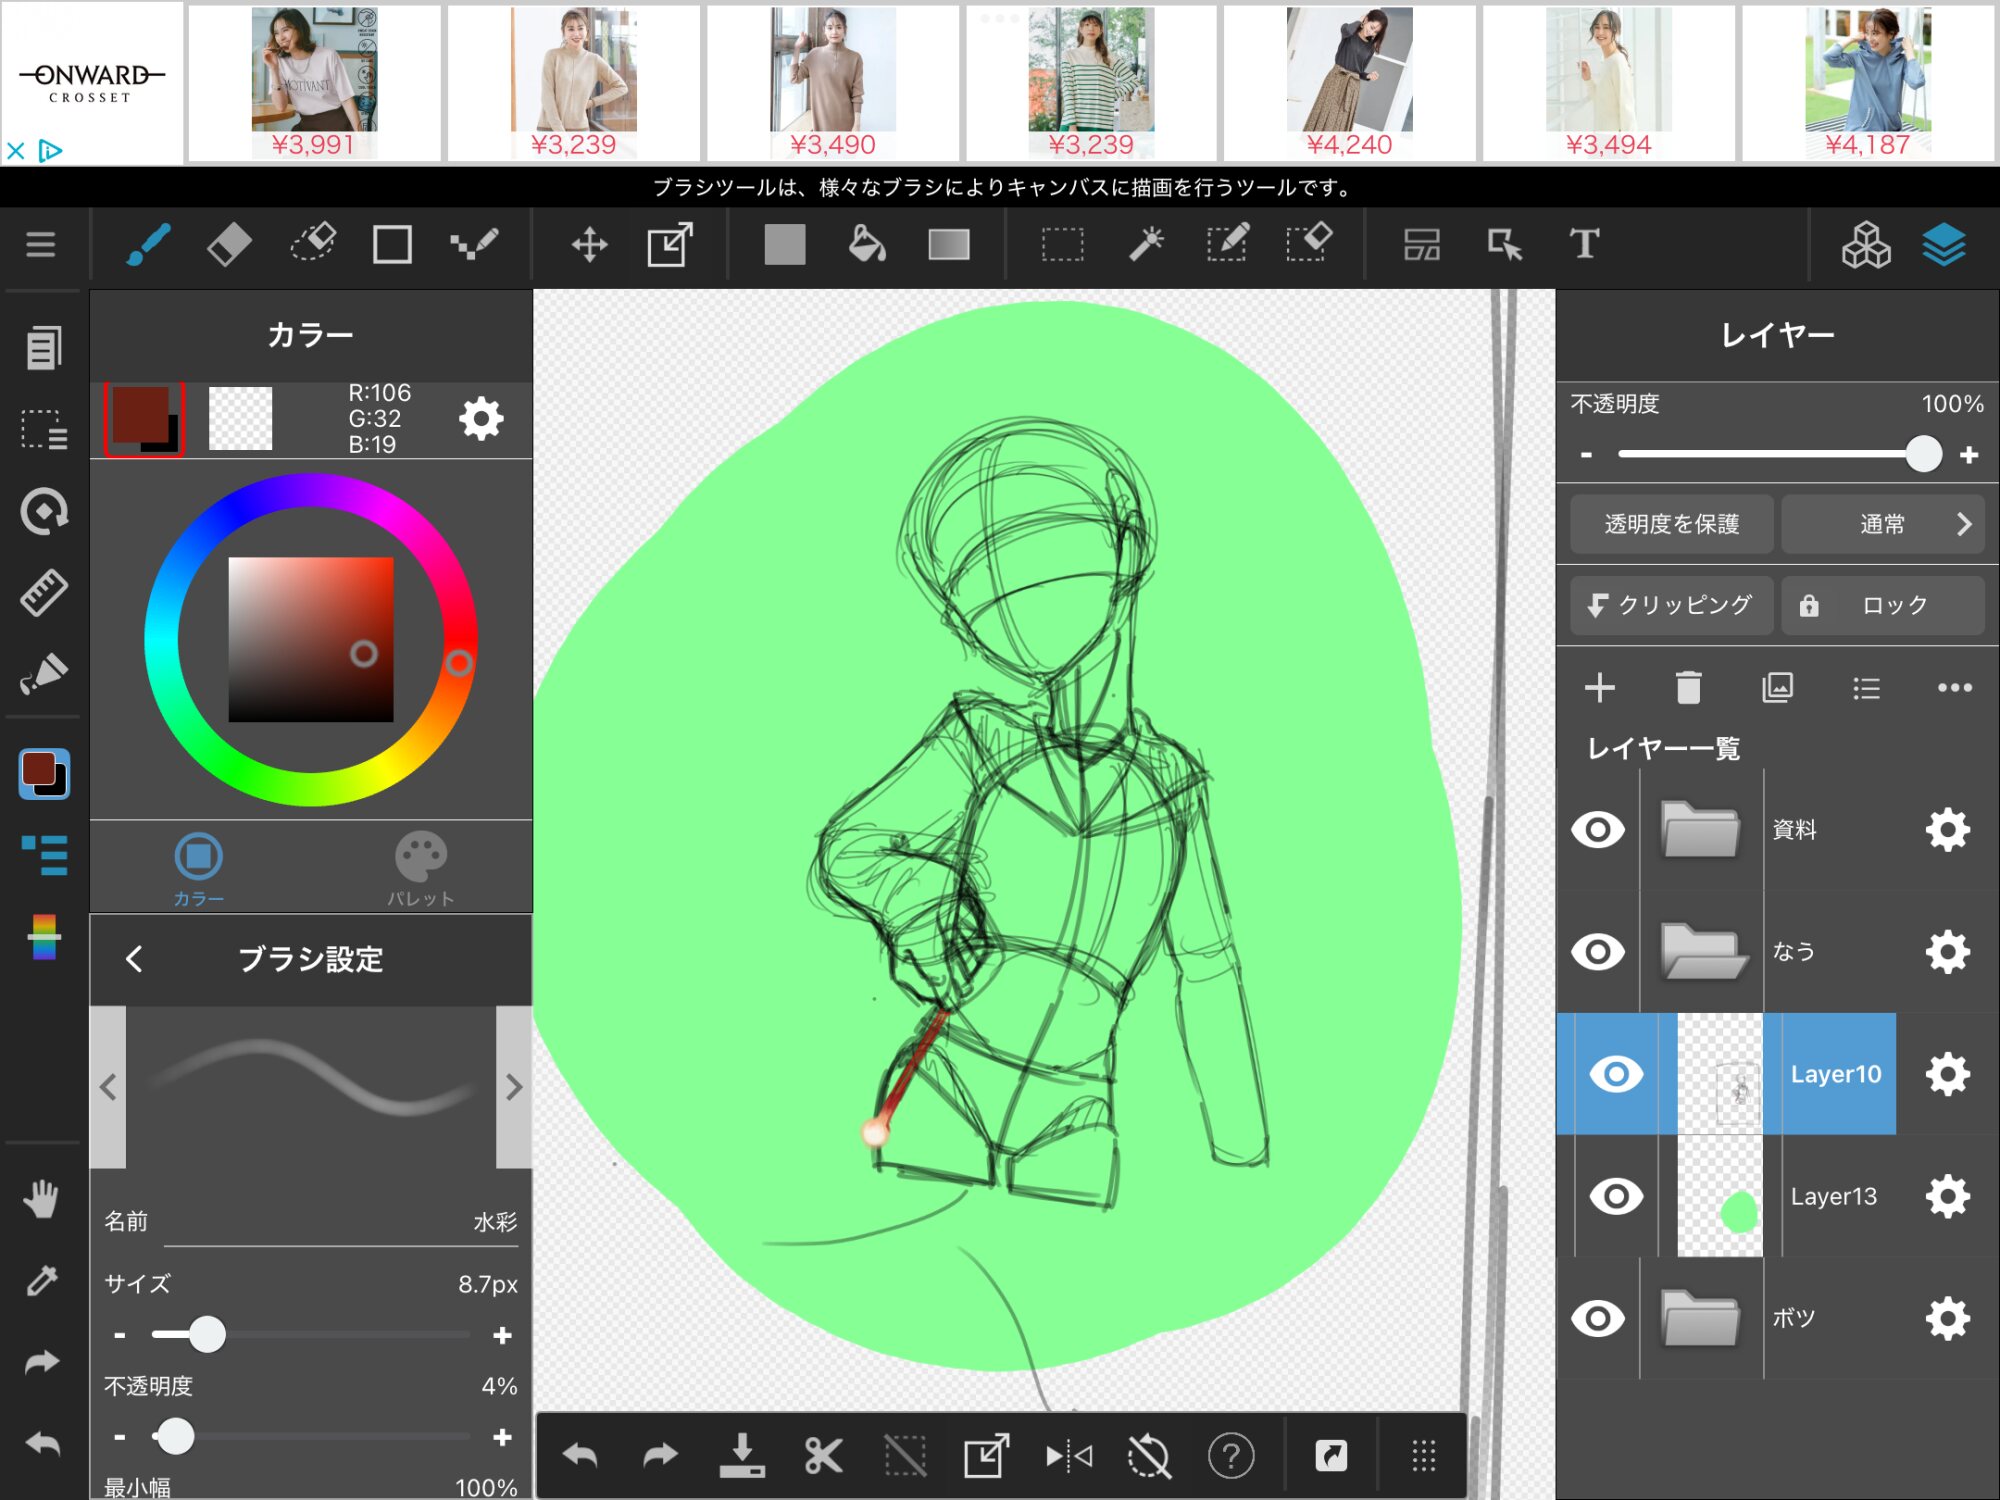Open the Gradient tool
The image size is (2000, 1500).
pos(948,244)
